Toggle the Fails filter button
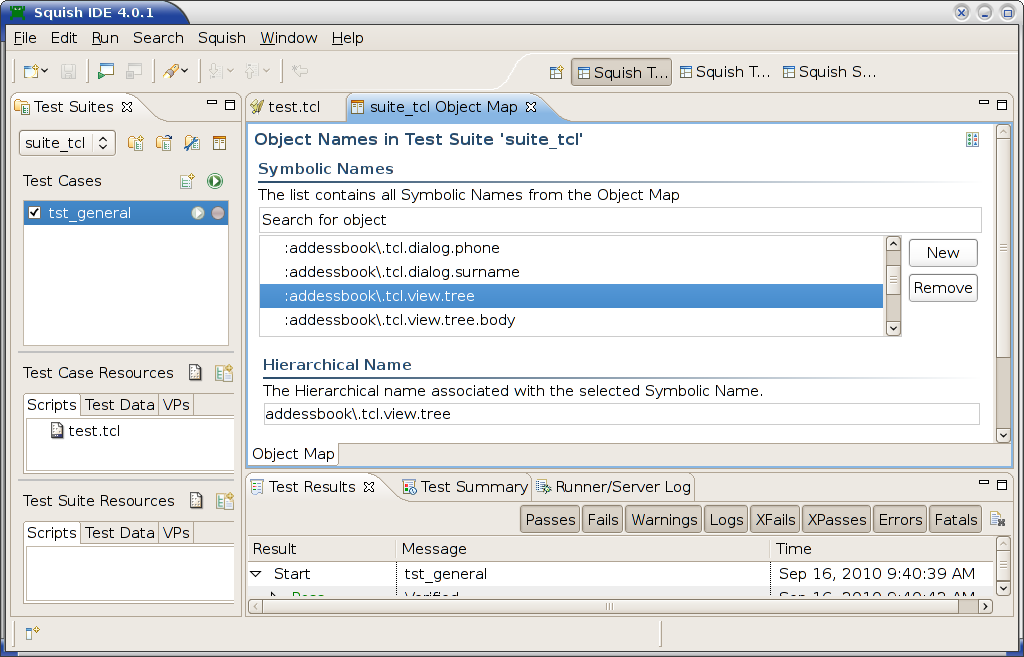 coord(603,519)
